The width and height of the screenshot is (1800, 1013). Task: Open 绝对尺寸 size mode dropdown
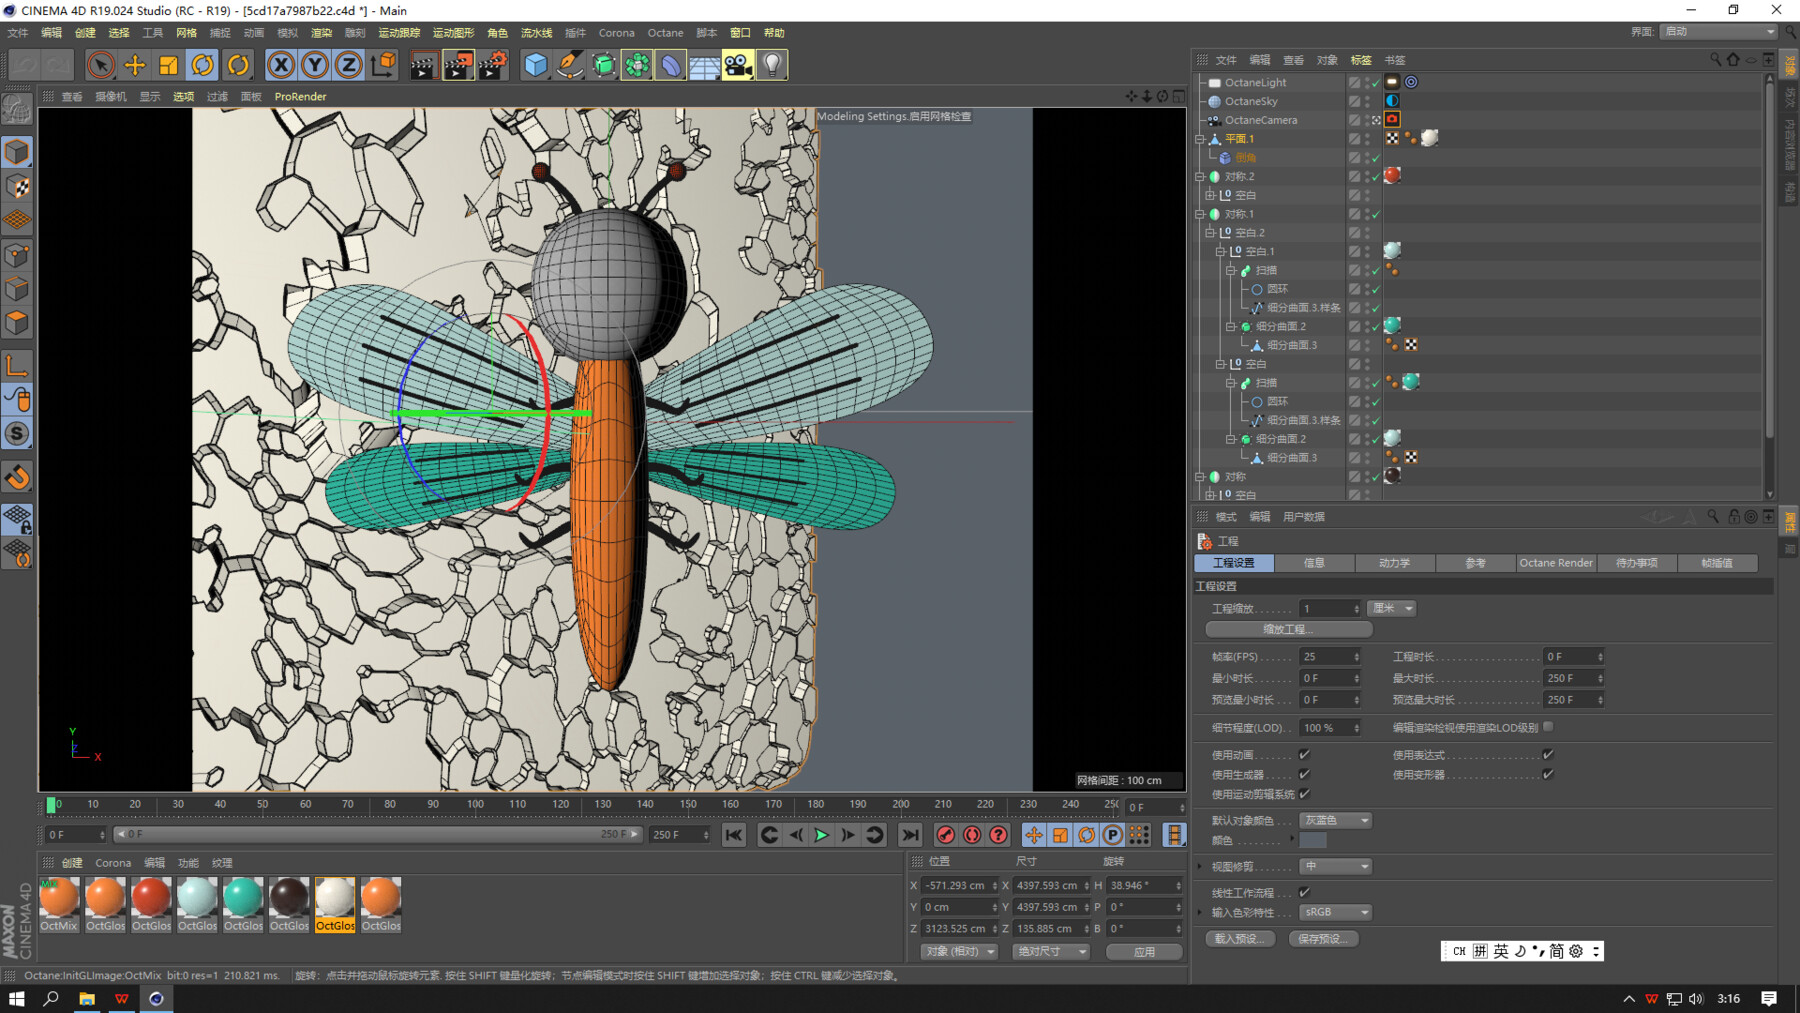1050,952
